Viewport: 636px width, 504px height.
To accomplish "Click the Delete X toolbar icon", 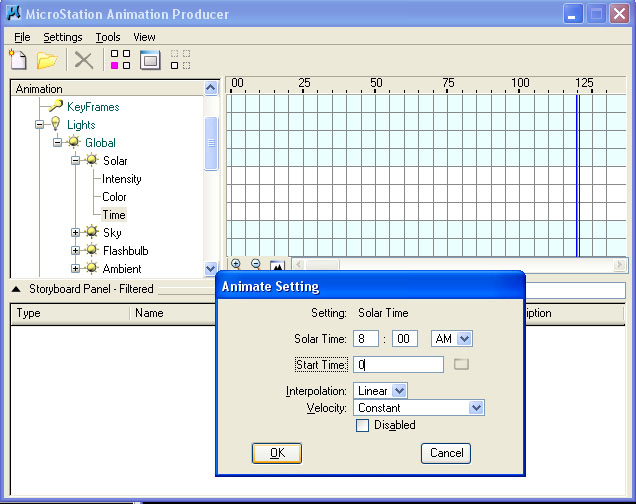I will [84, 60].
